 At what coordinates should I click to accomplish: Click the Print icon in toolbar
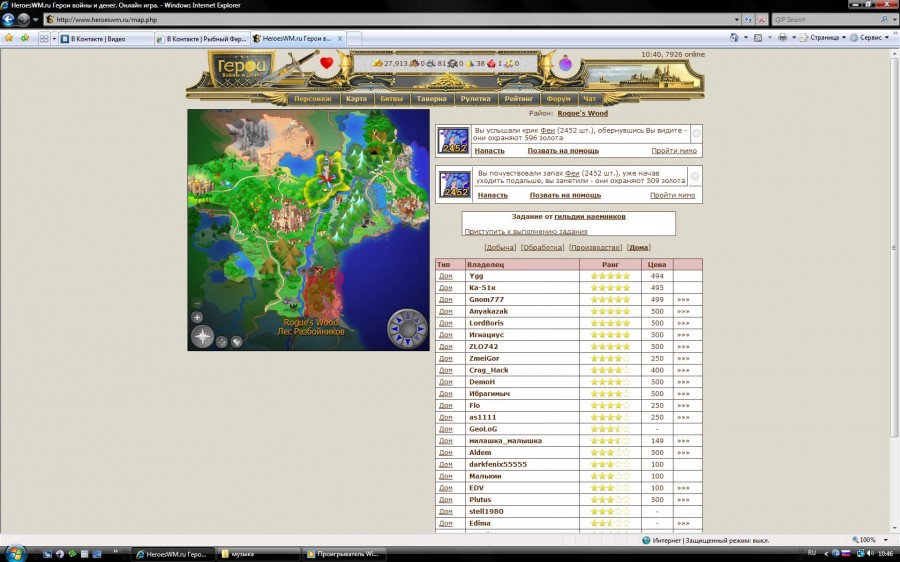click(x=782, y=37)
